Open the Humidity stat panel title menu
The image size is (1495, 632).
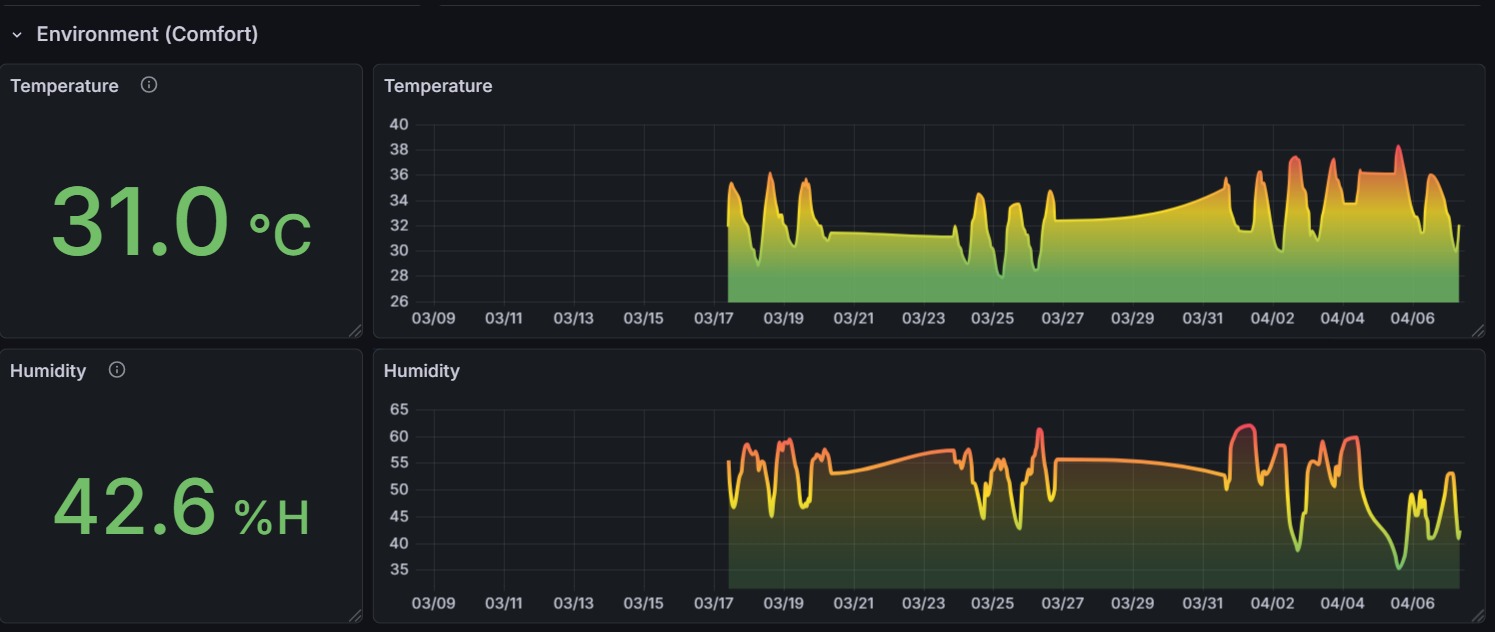tap(48, 370)
